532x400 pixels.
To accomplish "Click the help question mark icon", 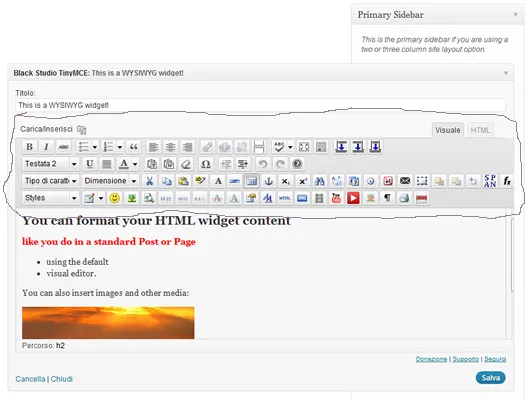I will pyautogui.click(x=297, y=164).
